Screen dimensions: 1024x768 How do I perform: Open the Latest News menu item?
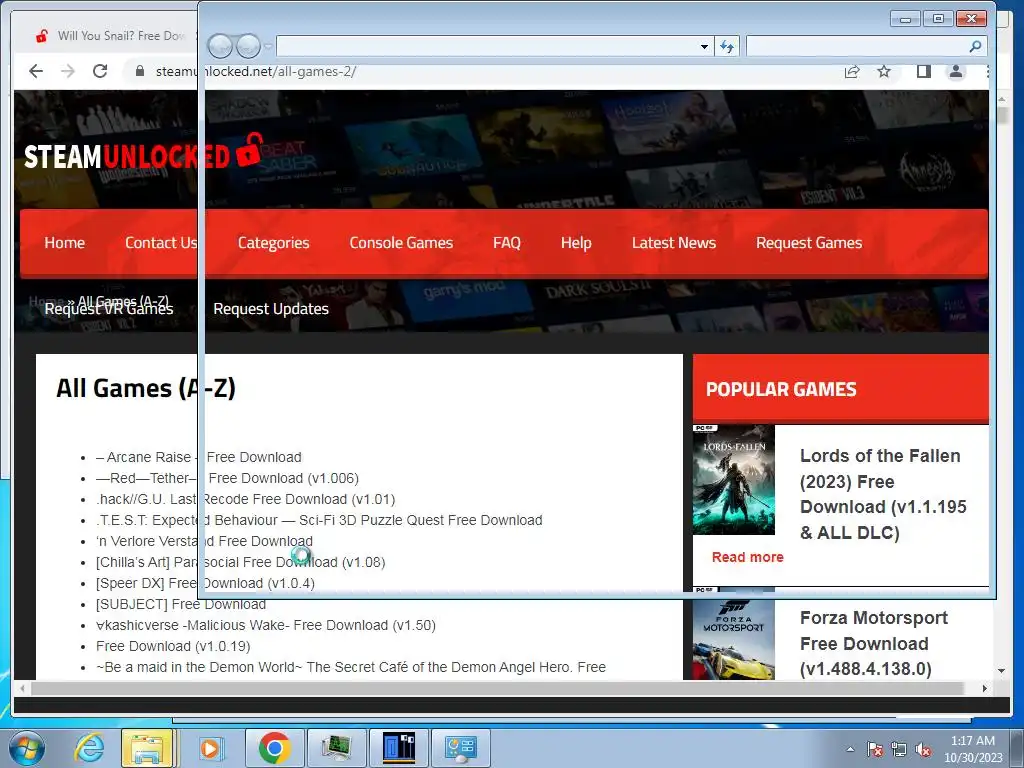[674, 243]
